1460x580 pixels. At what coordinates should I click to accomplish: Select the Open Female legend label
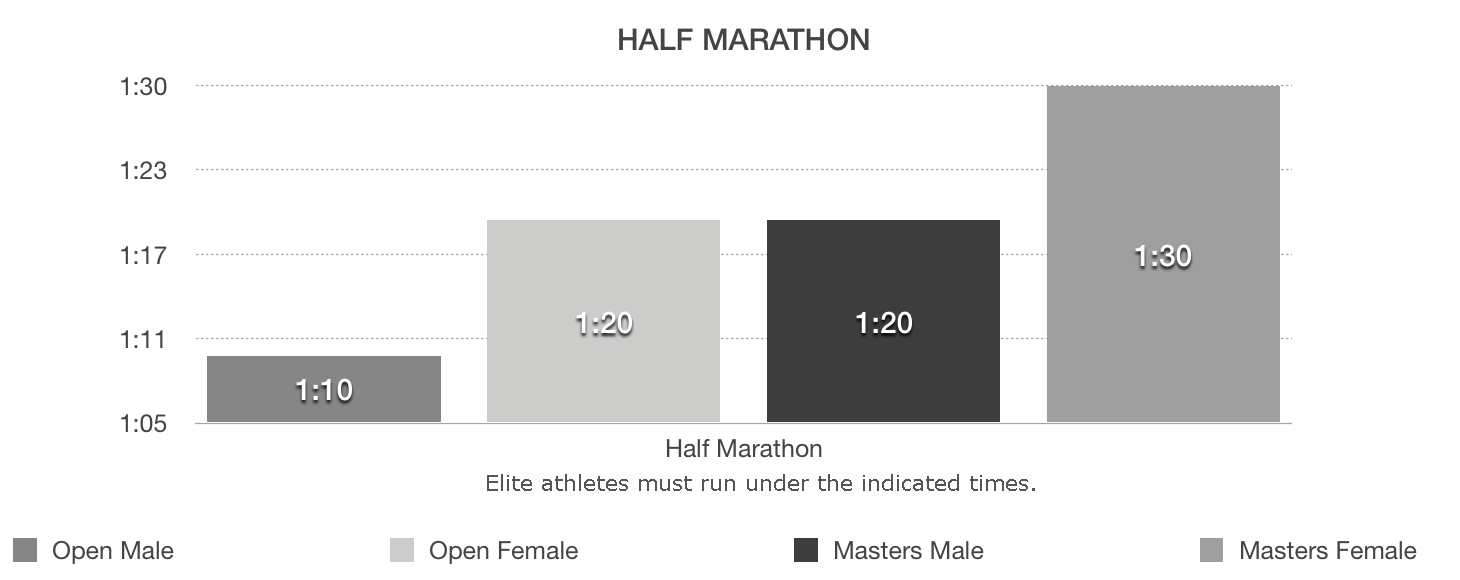[x=503, y=551]
